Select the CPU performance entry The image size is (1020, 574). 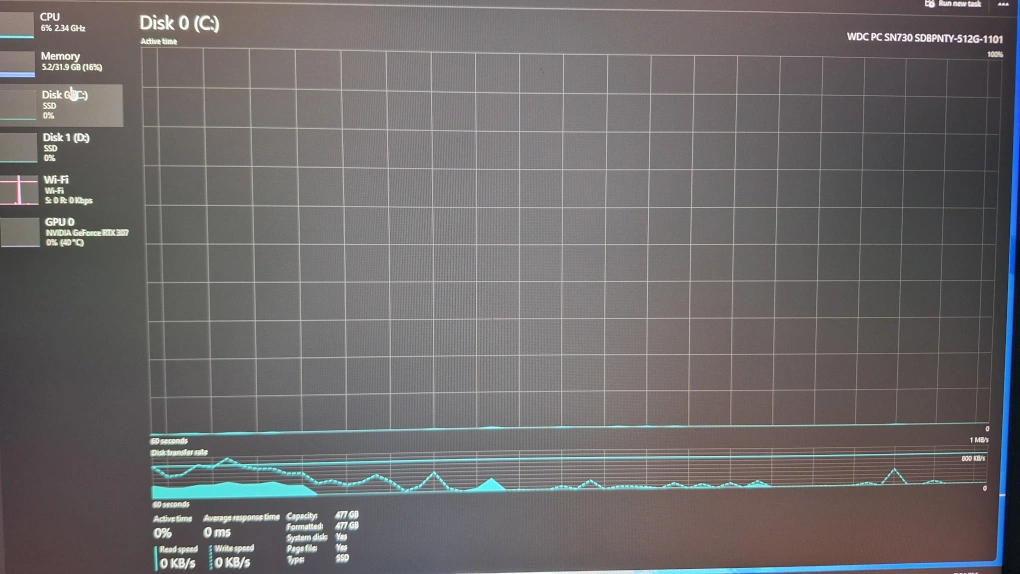point(62,23)
